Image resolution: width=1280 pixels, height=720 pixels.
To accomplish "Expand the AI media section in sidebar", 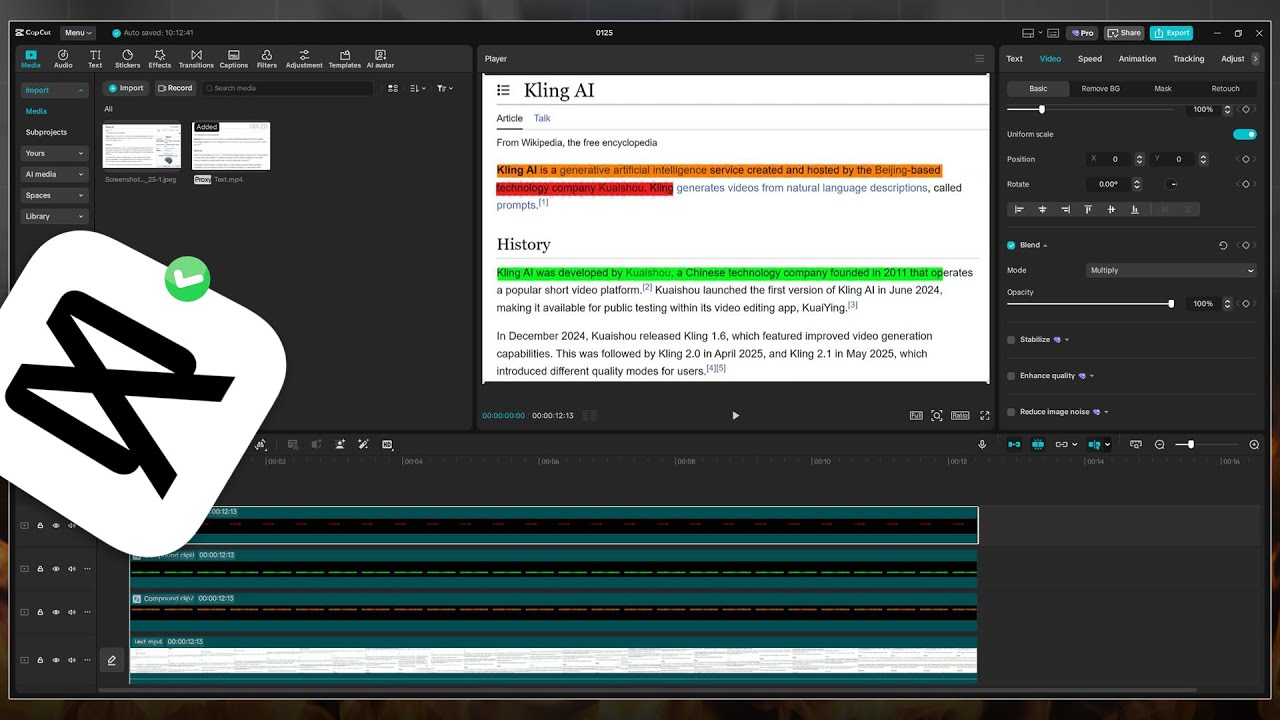I will click(54, 174).
